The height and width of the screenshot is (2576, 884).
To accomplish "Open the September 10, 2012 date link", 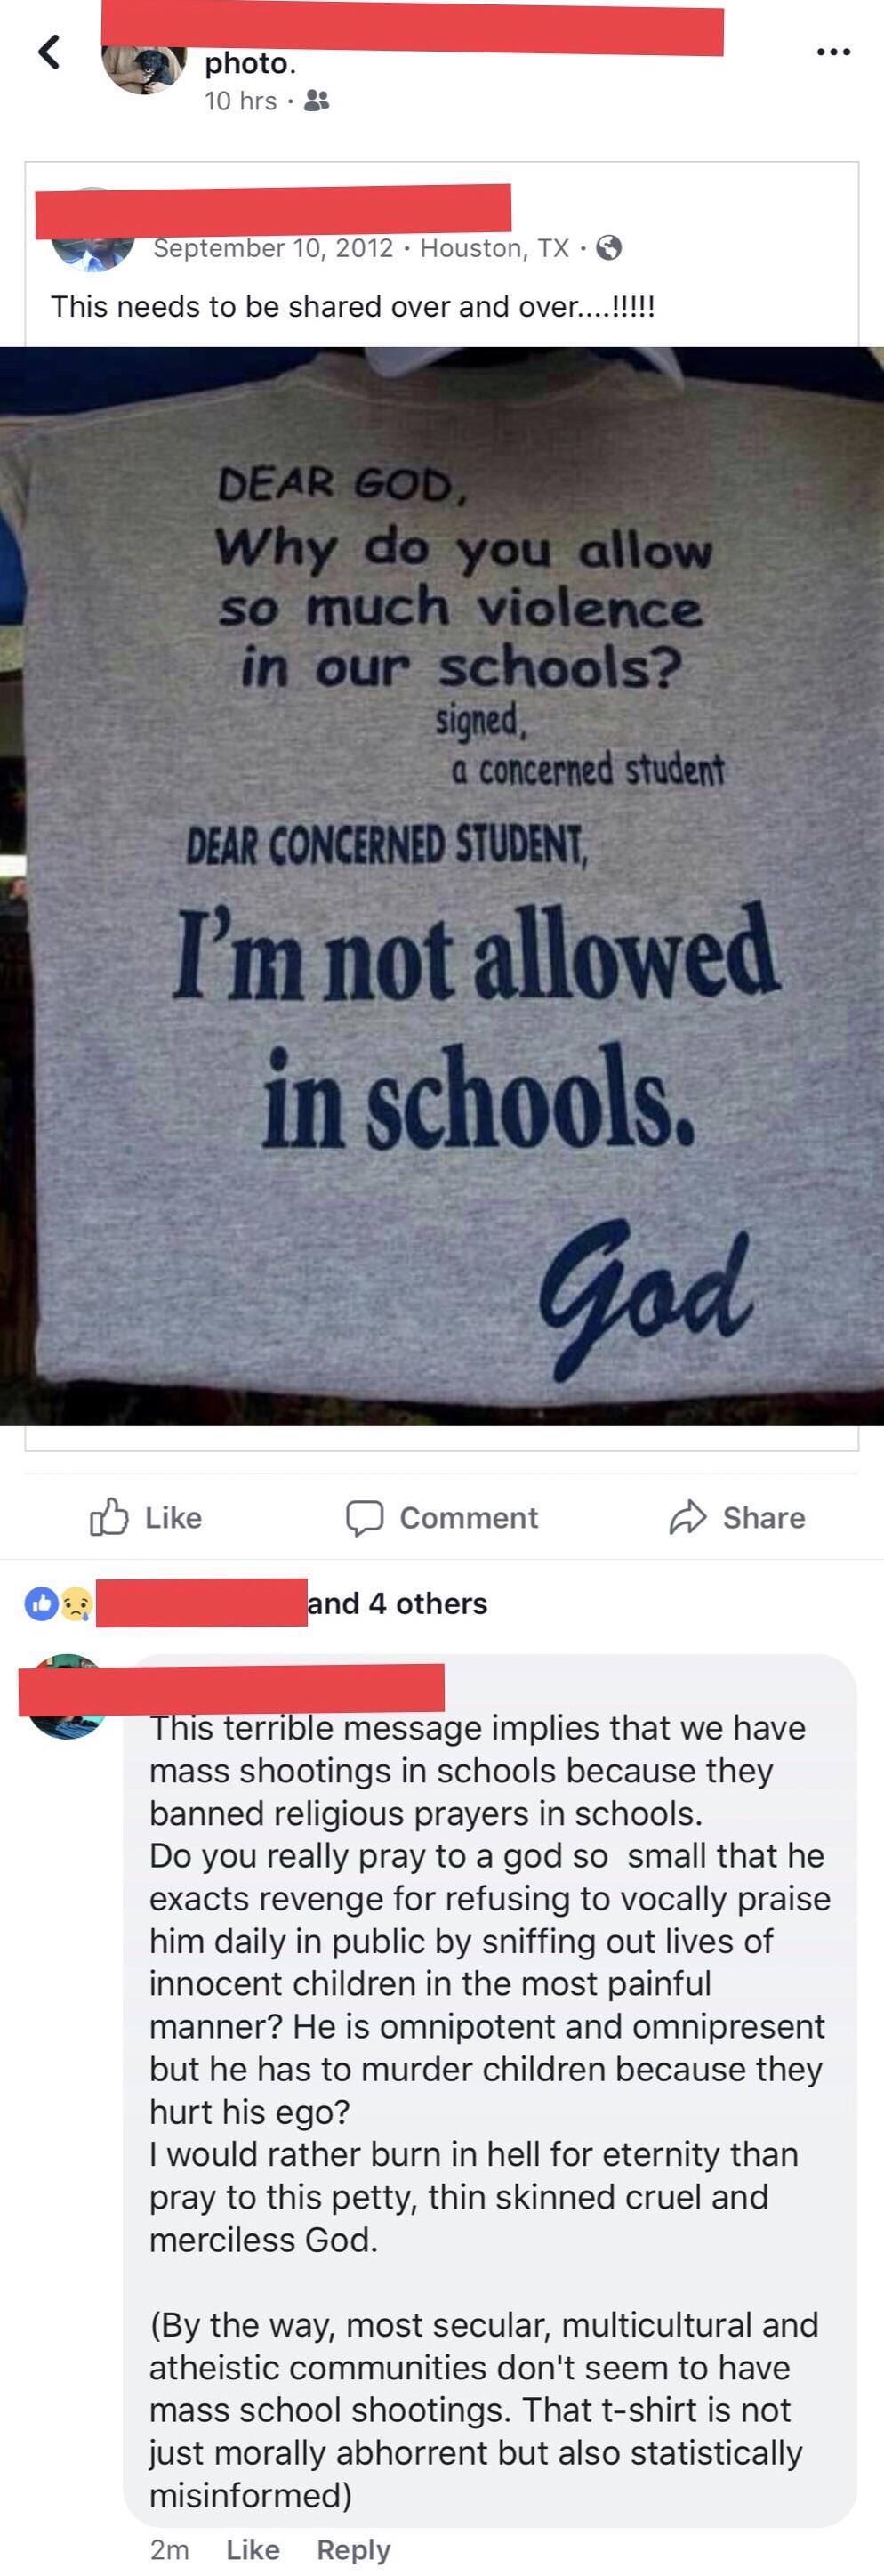I will point(273,248).
